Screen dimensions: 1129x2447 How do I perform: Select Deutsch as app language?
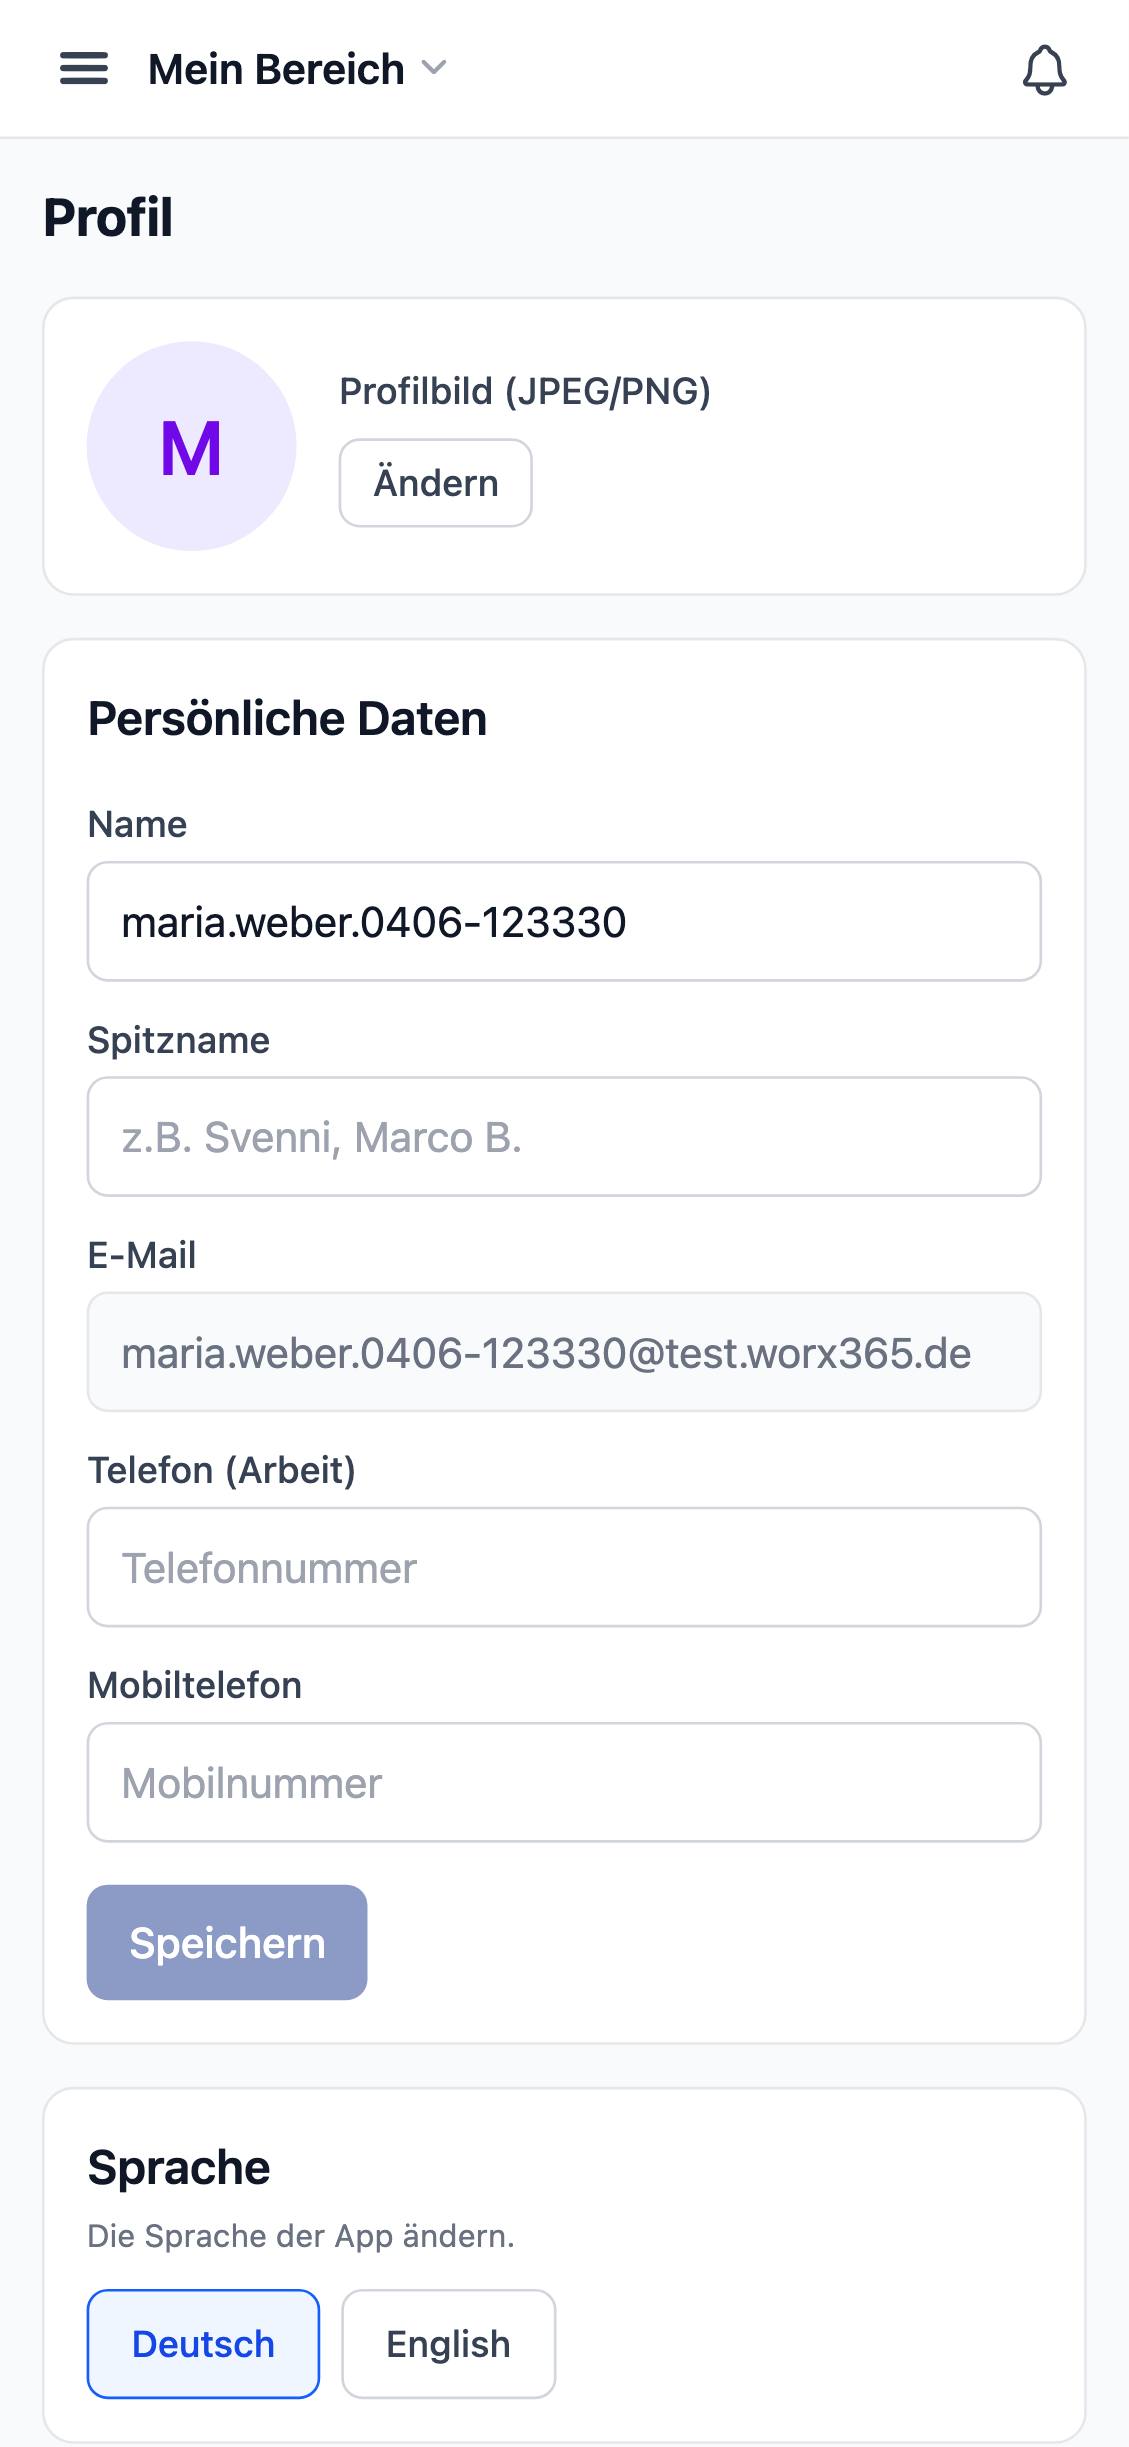203,2343
